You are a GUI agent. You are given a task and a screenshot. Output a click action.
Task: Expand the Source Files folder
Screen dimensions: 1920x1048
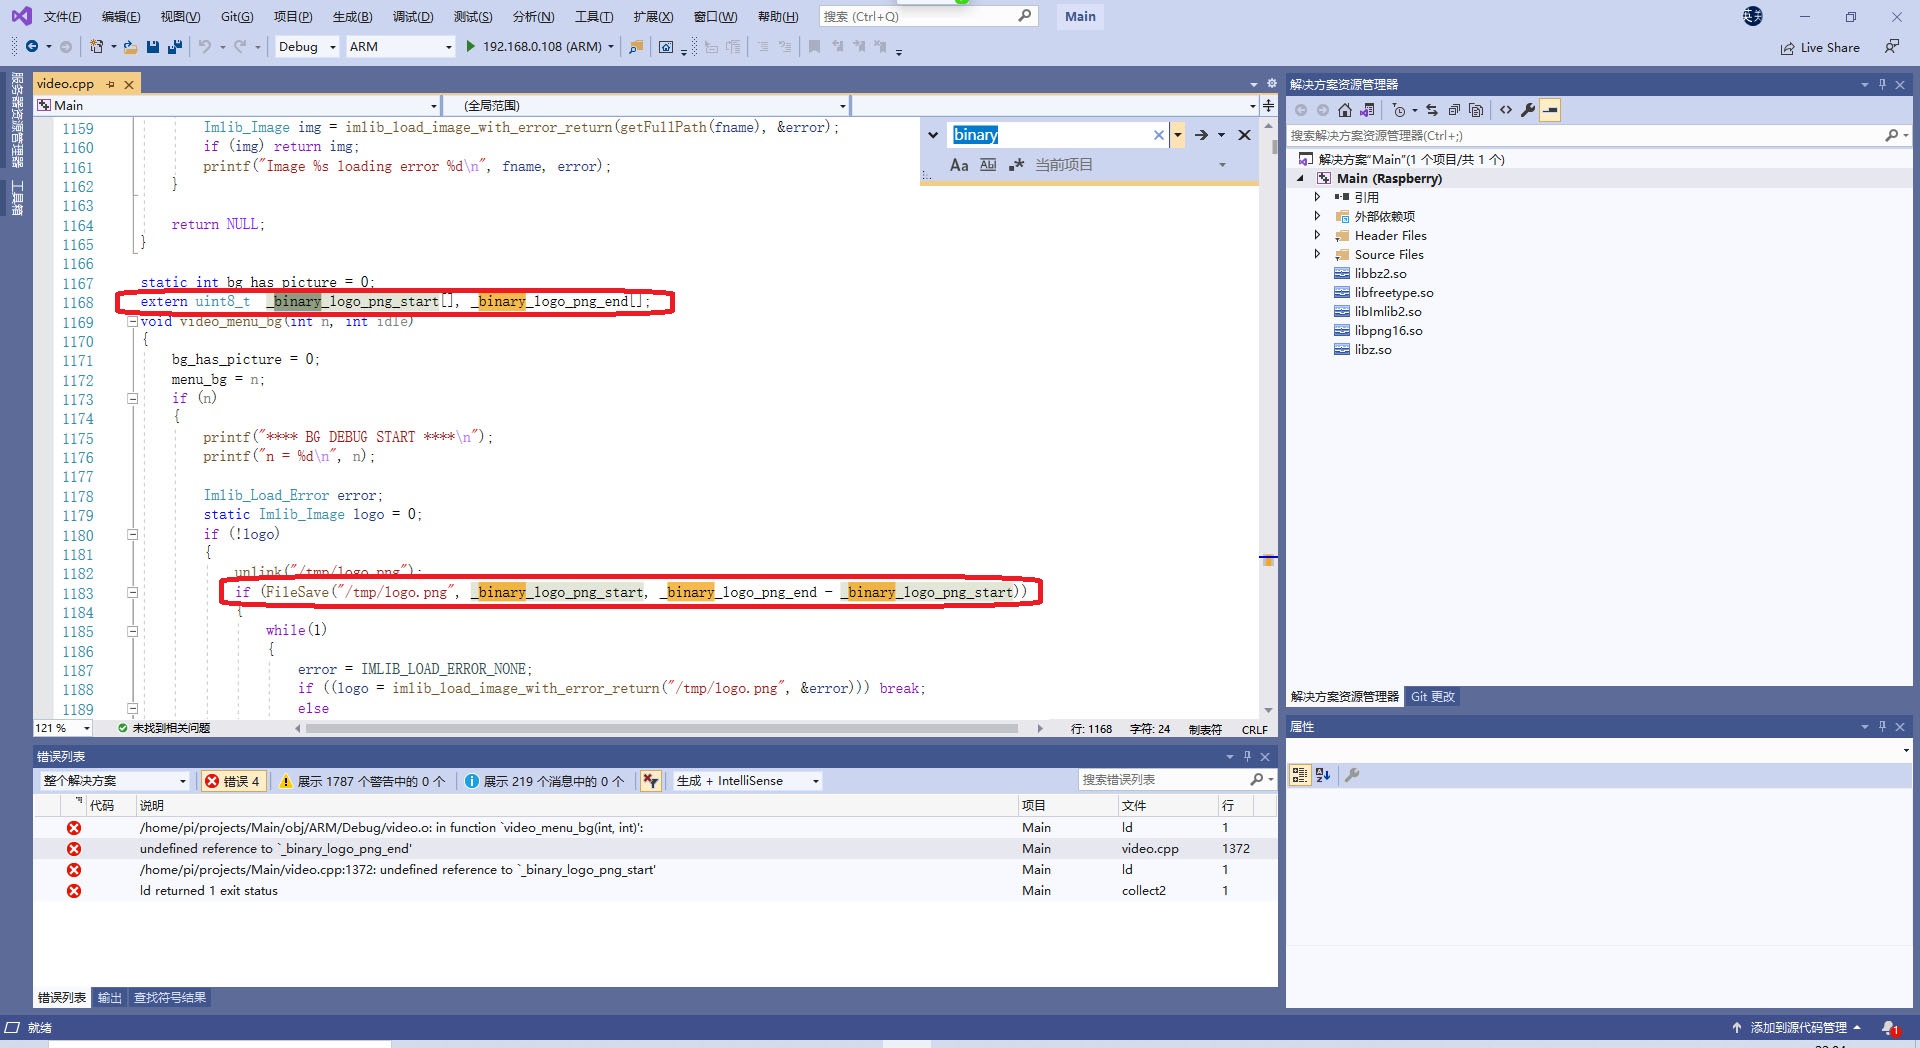(1317, 254)
